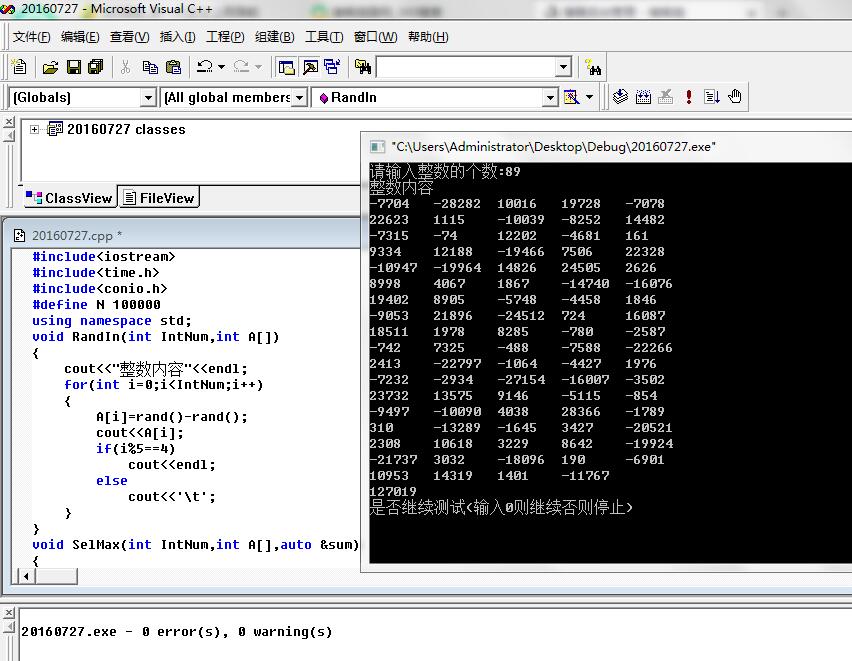Click the console prompt 是否继续测试 line
Image resolution: width=852 pixels, height=661 pixels.
(501, 508)
